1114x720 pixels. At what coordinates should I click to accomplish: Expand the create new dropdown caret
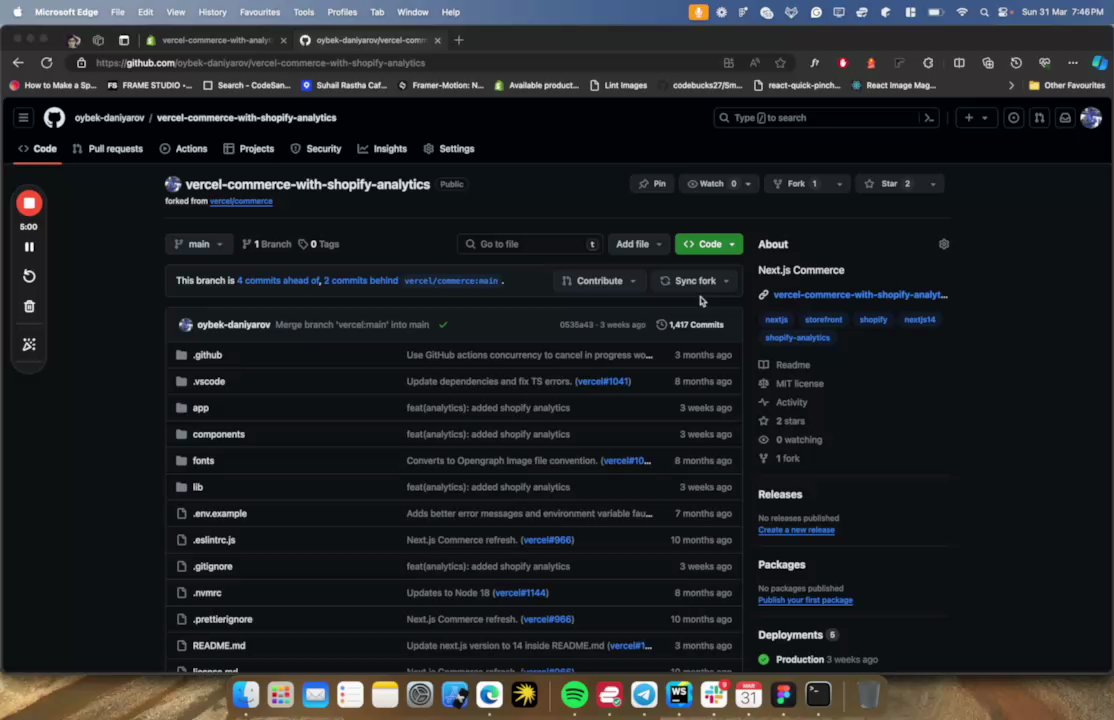pyautogui.click(x=985, y=118)
